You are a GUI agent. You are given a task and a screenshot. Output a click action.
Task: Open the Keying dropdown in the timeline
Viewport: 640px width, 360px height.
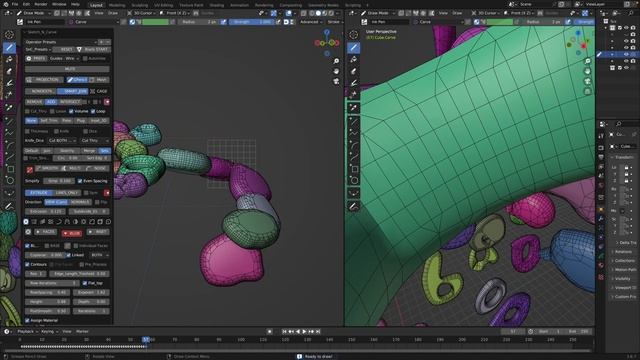(x=49, y=331)
